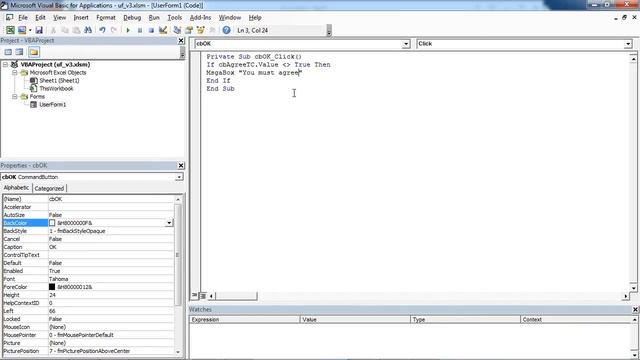Open the Add-Ins menu

(200, 18)
